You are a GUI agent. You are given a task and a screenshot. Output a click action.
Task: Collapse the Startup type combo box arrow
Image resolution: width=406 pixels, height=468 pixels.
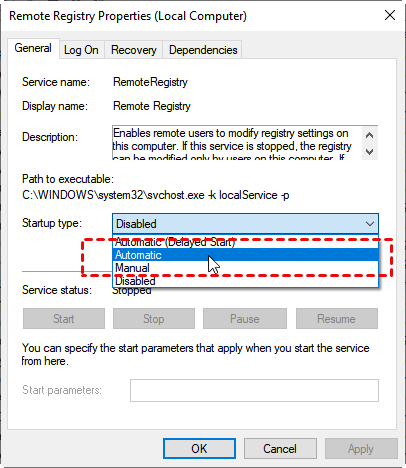[370, 224]
